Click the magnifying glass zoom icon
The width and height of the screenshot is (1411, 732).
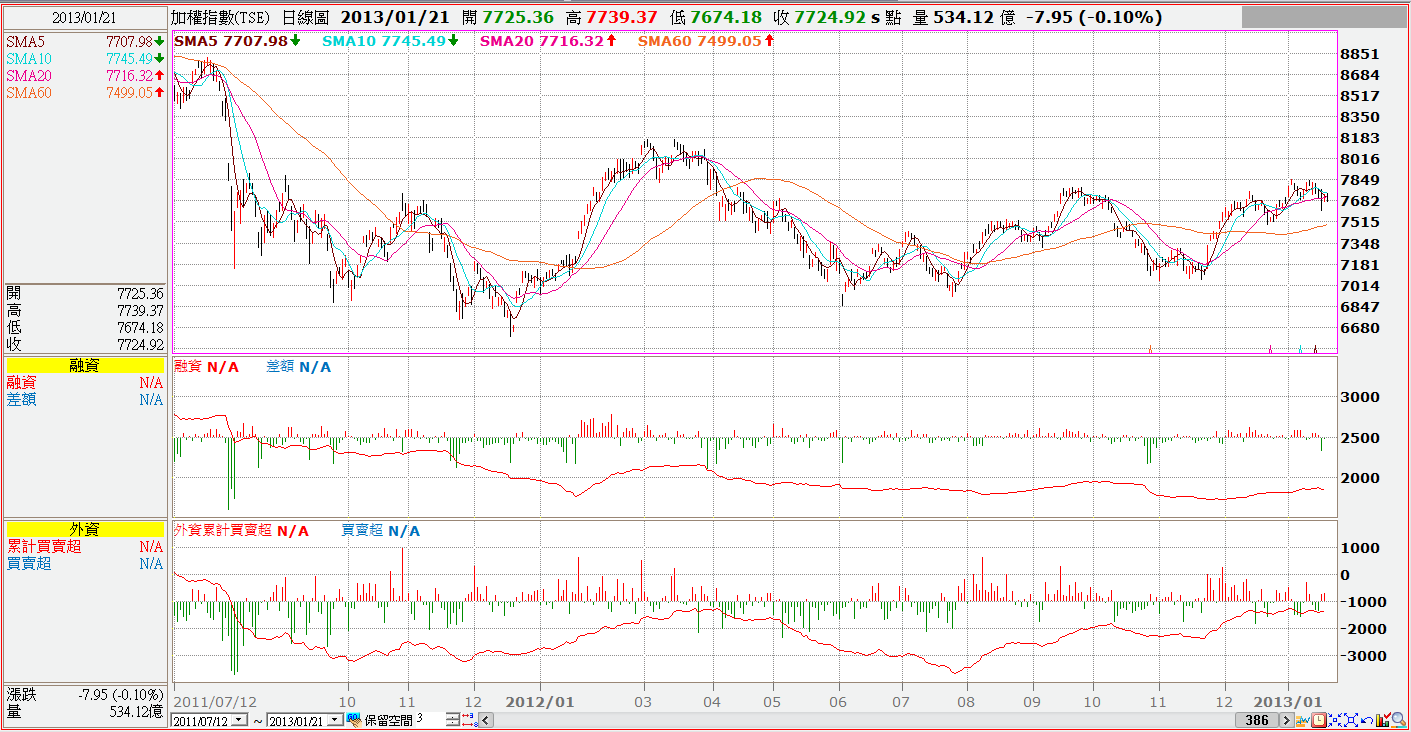coord(1398,720)
